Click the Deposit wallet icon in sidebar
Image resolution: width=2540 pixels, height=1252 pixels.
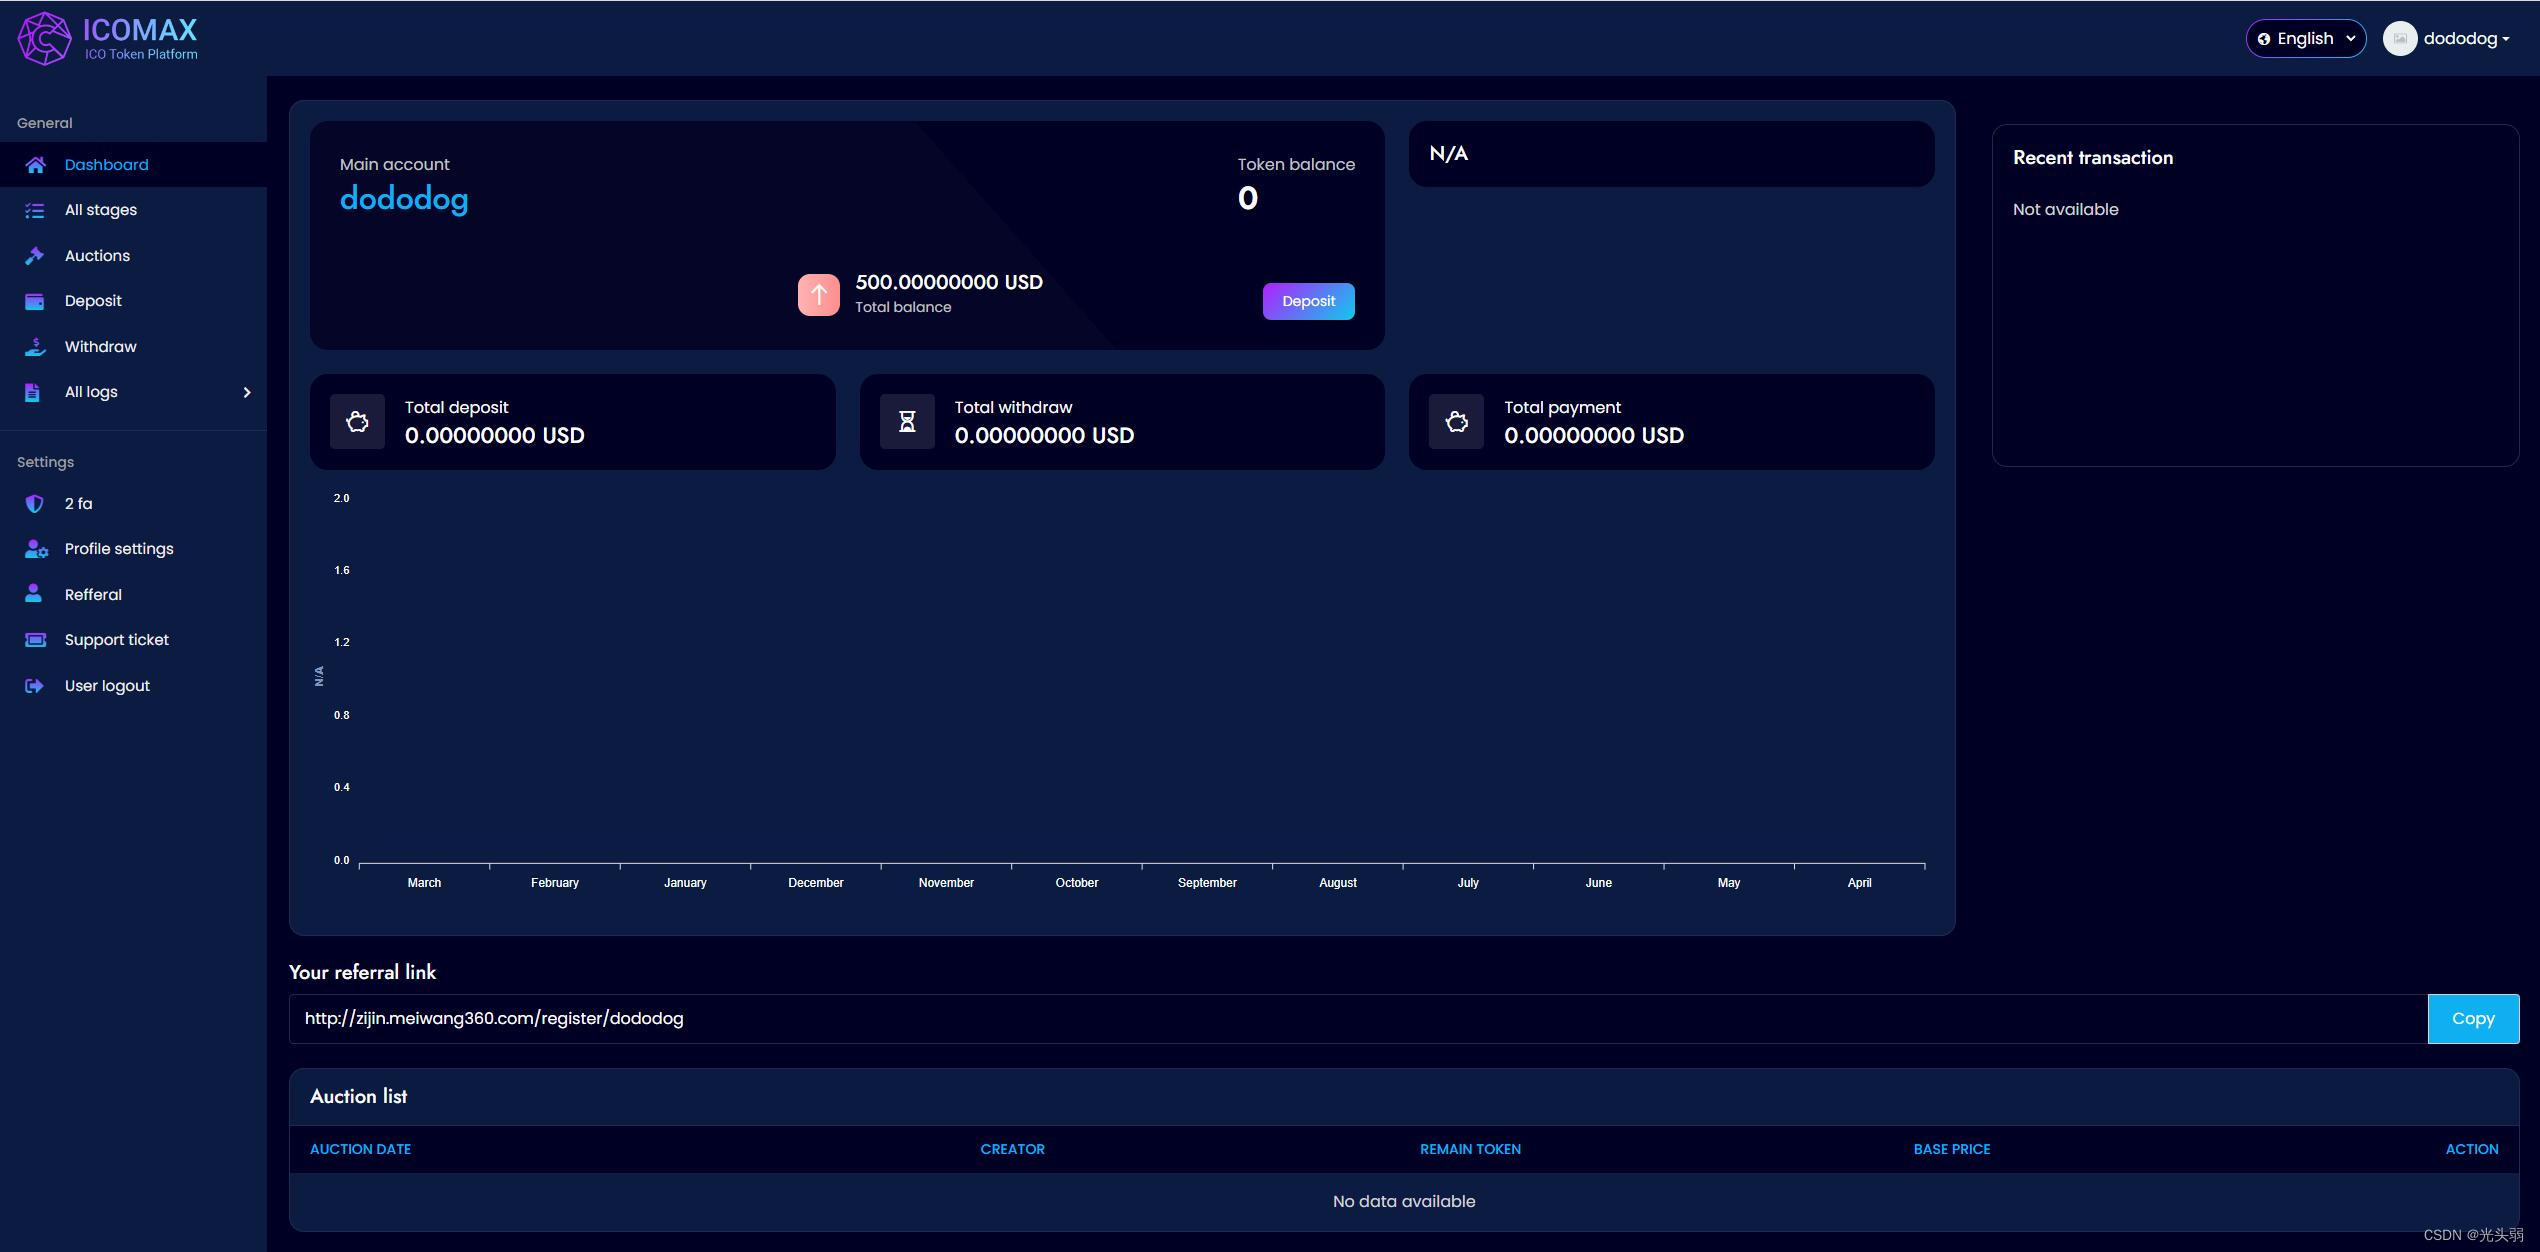click(35, 301)
